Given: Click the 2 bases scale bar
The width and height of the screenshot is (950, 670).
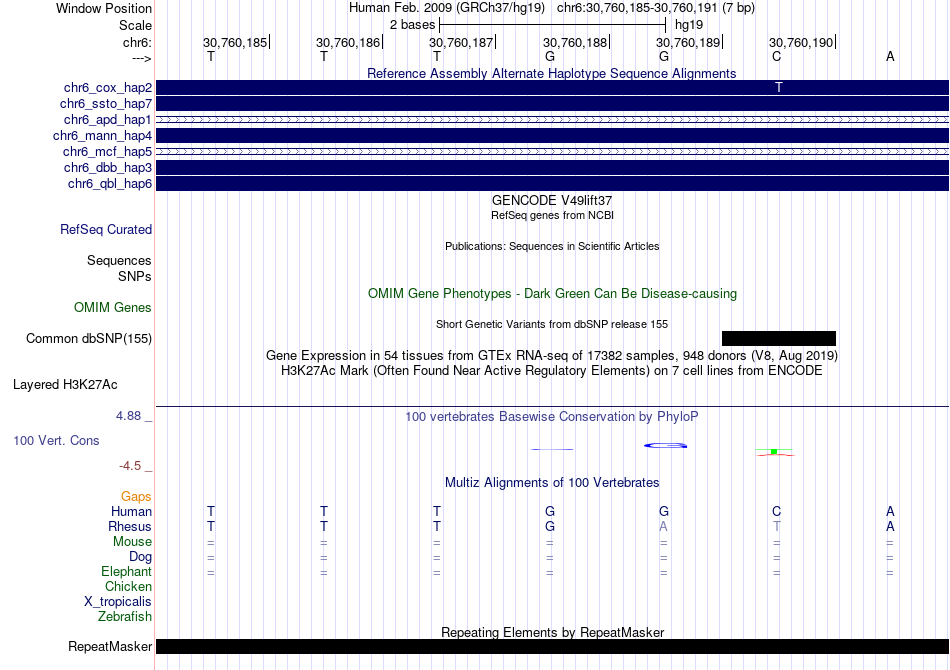Looking at the screenshot, I should tap(552, 25).
